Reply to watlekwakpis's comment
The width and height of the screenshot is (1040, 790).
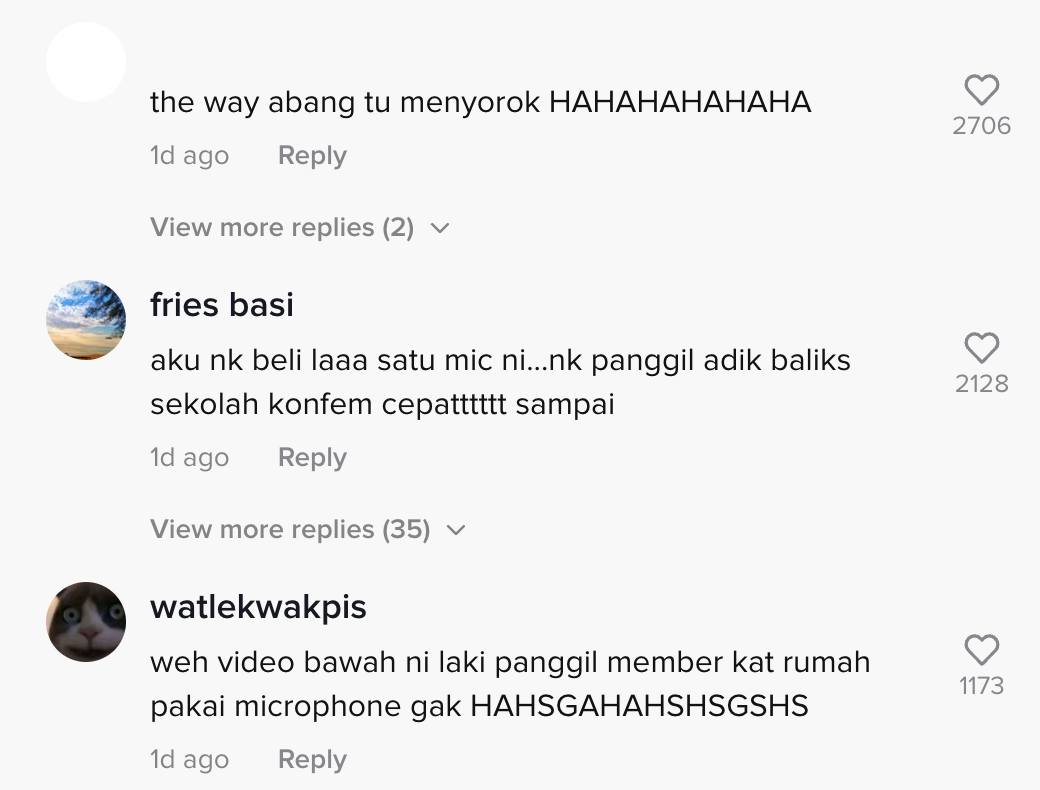312,759
